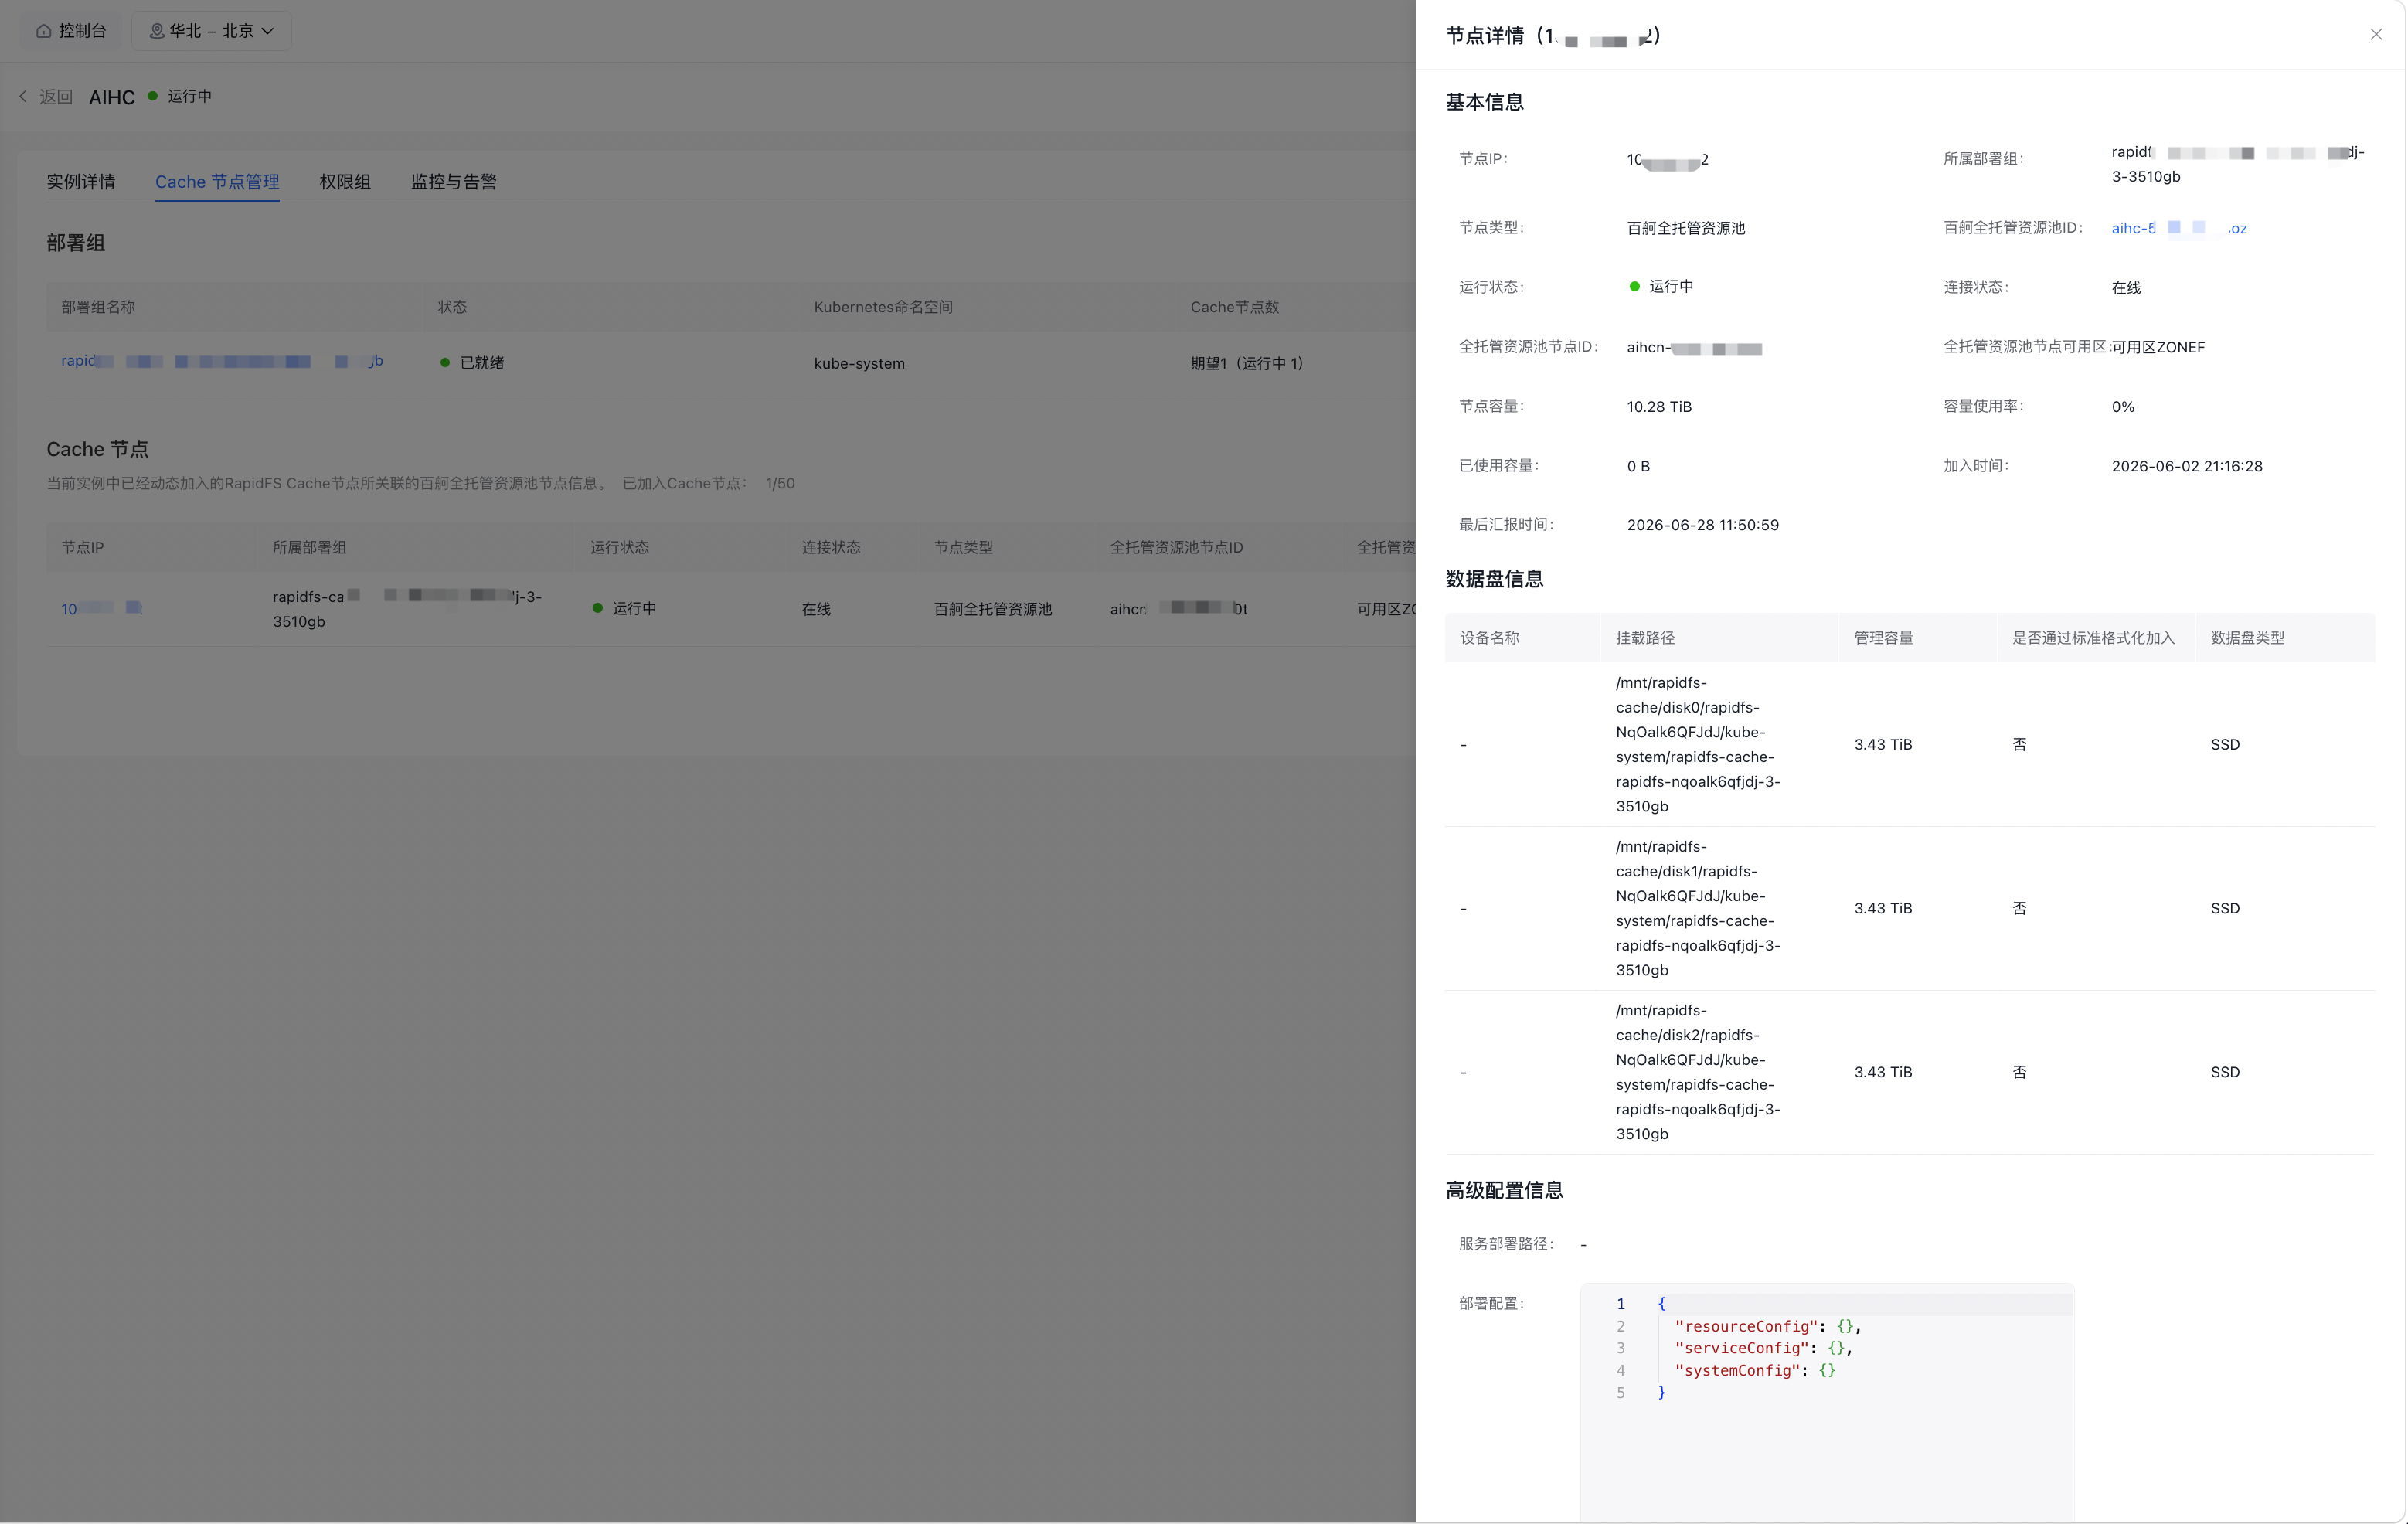Click the 挂载路径 column header

[1645, 638]
